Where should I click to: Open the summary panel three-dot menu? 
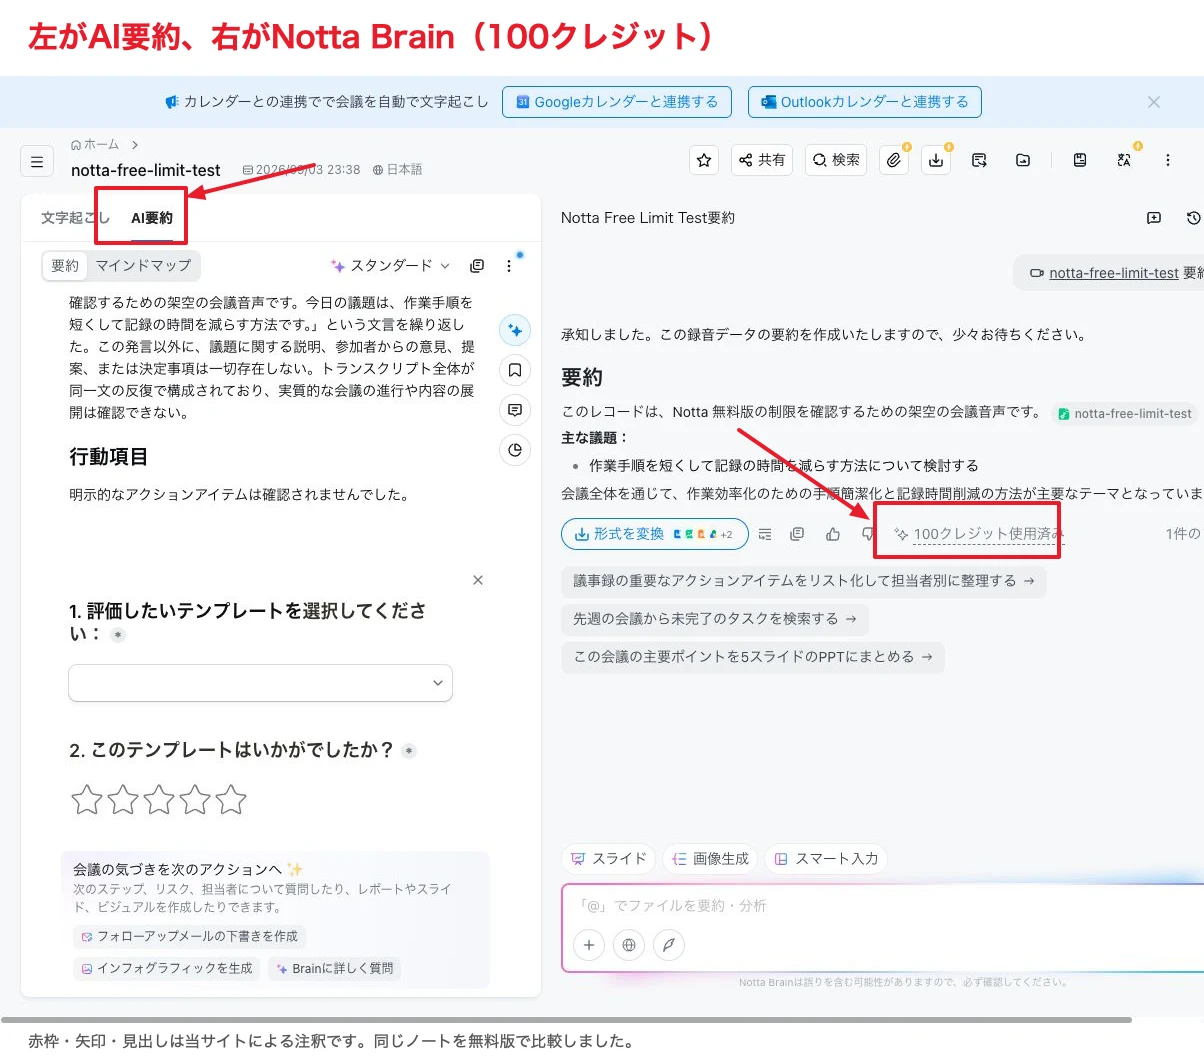(x=509, y=266)
